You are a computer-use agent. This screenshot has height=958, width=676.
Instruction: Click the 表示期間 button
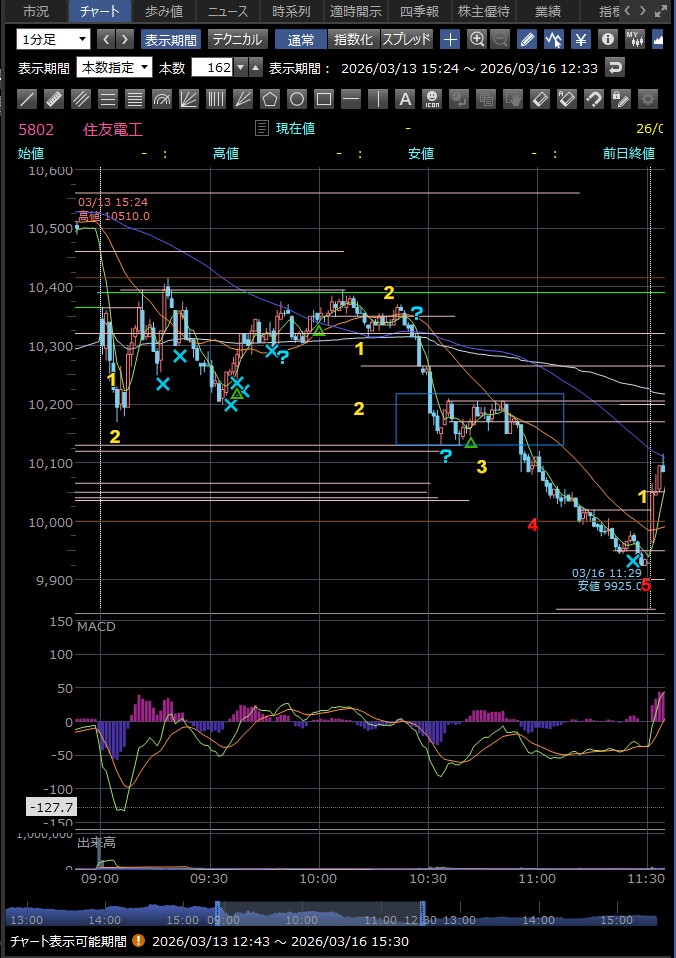pos(169,40)
